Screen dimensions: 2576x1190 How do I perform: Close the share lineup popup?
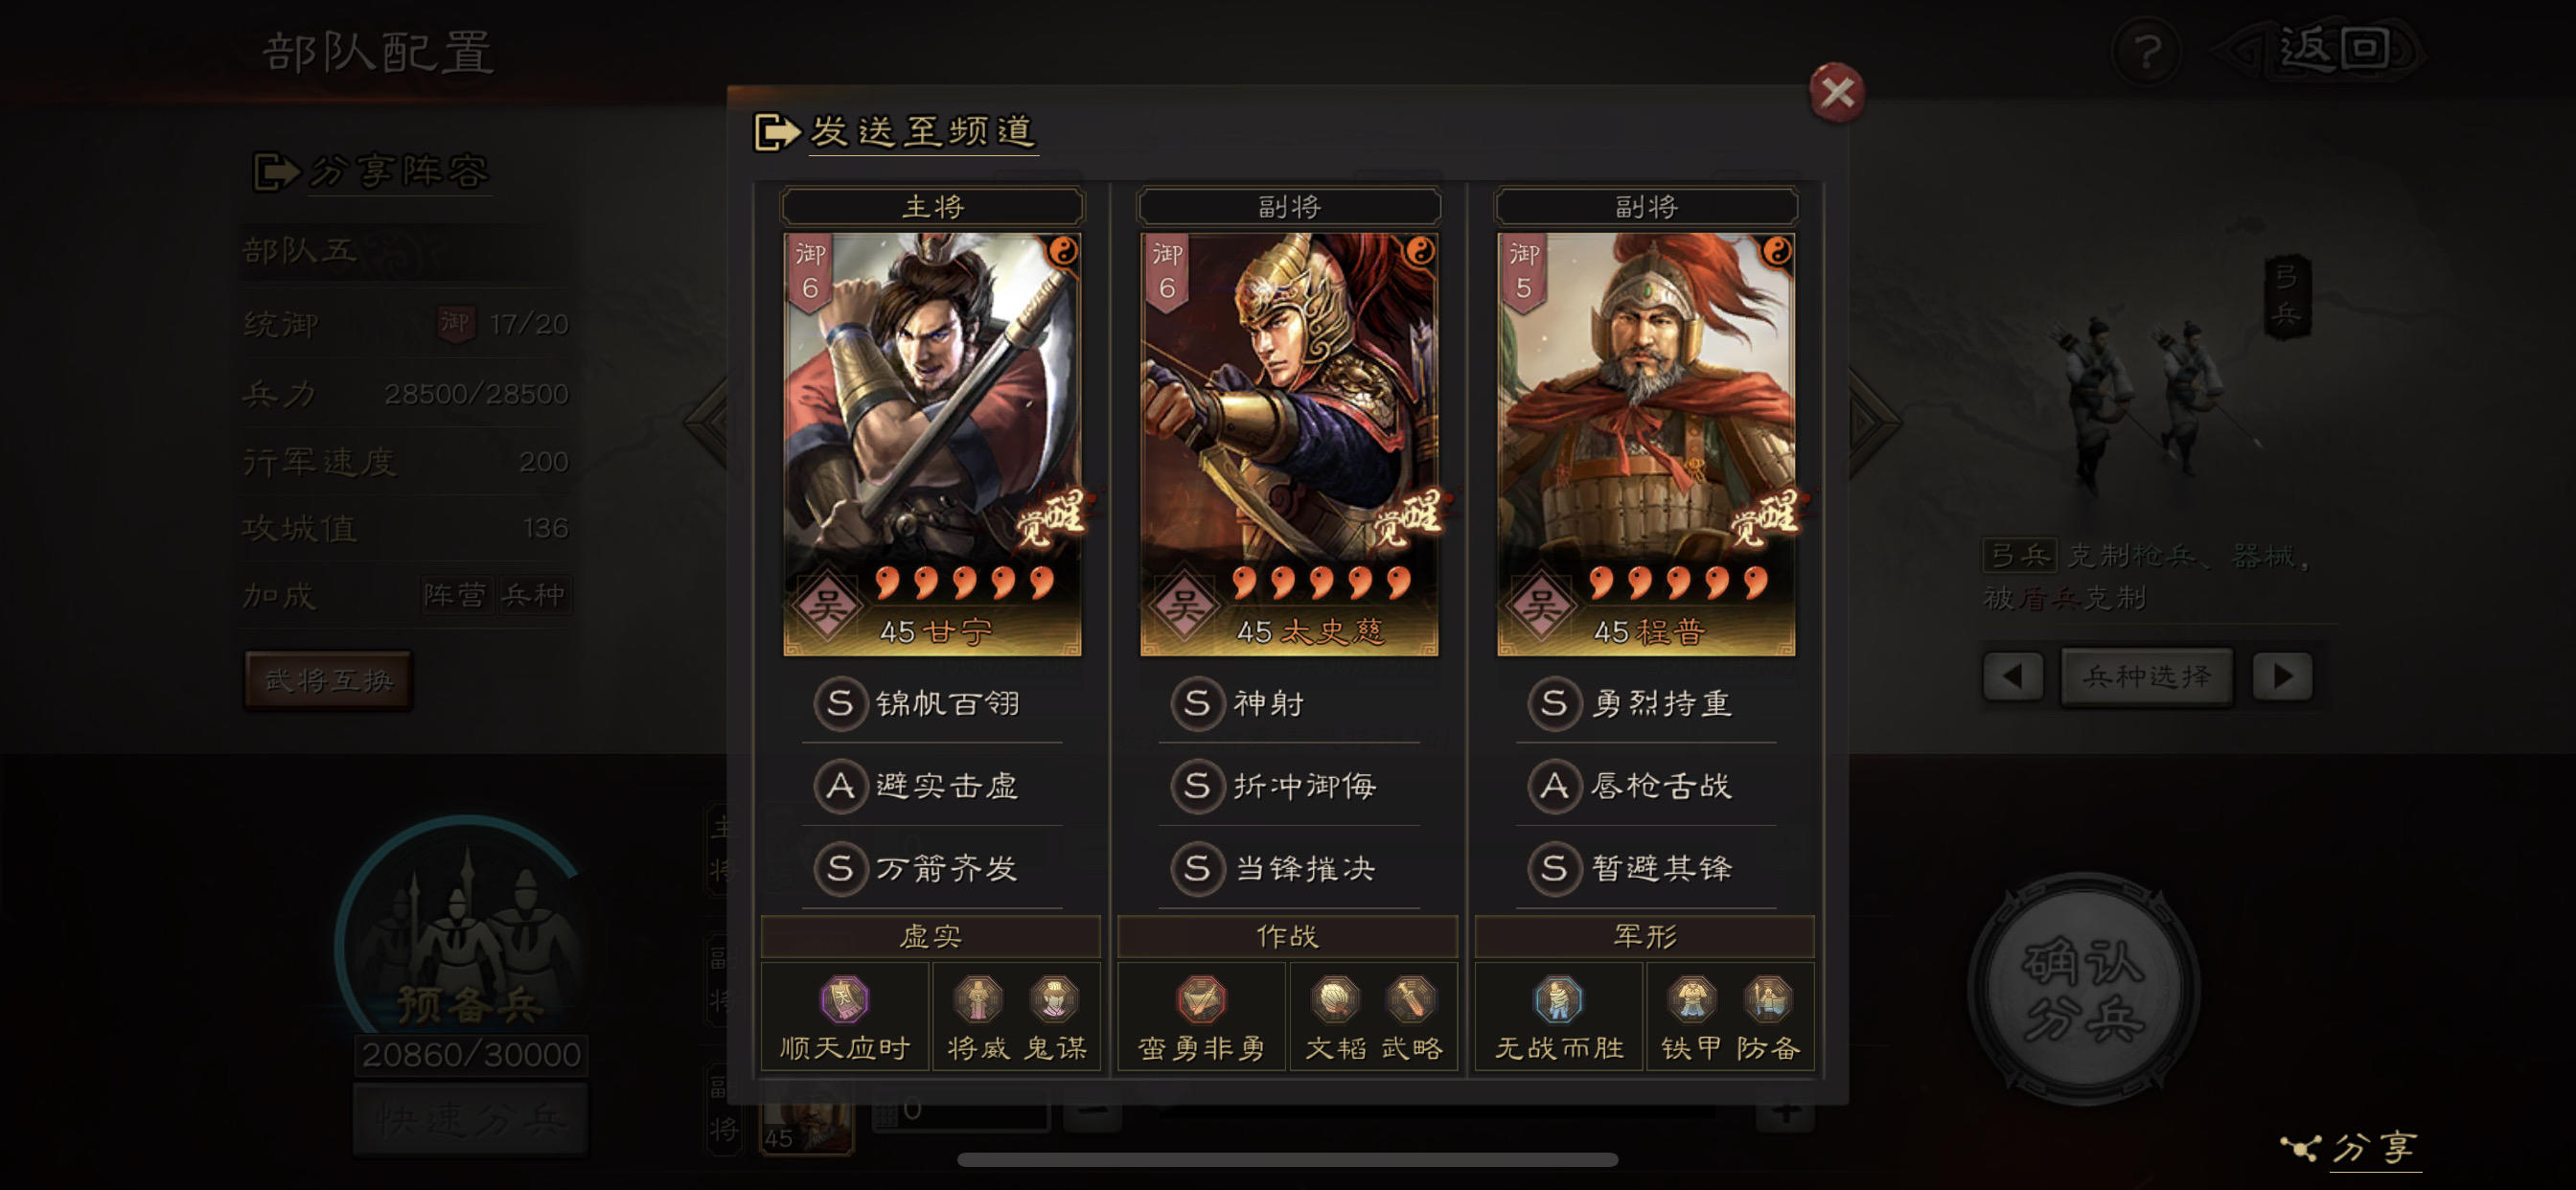click(1837, 93)
